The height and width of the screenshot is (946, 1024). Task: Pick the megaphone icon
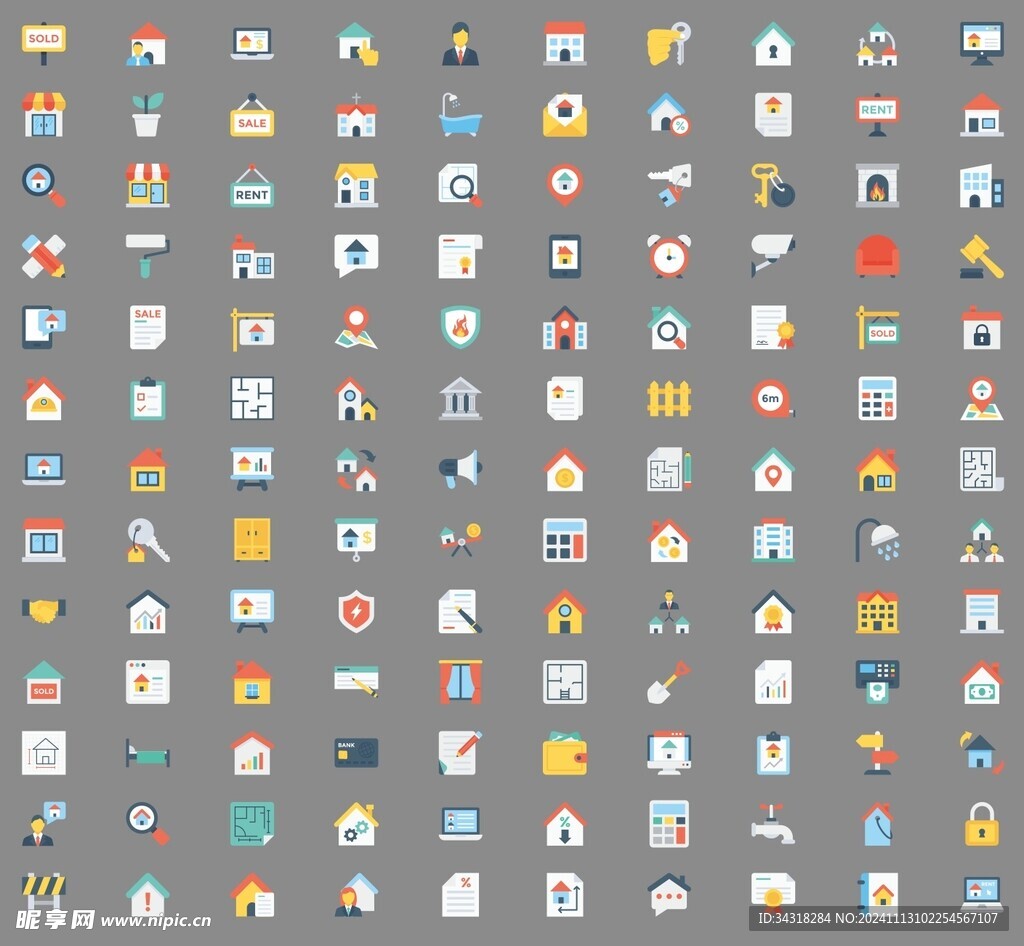coord(460,469)
